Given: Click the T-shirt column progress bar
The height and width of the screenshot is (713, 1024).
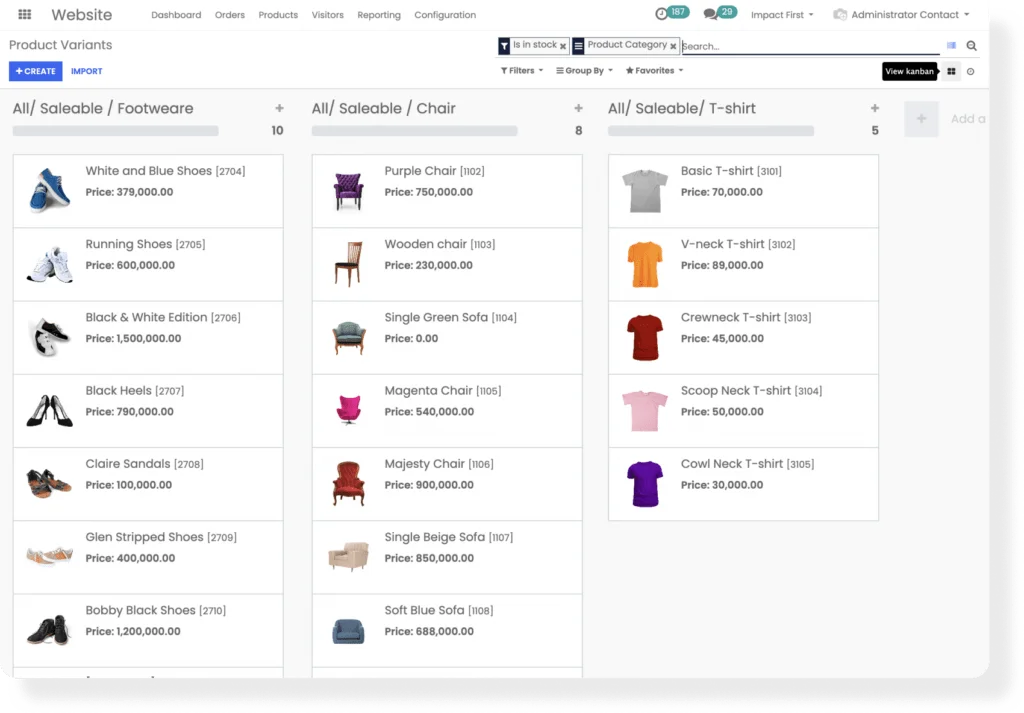Looking at the screenshot, I should 711,131.
